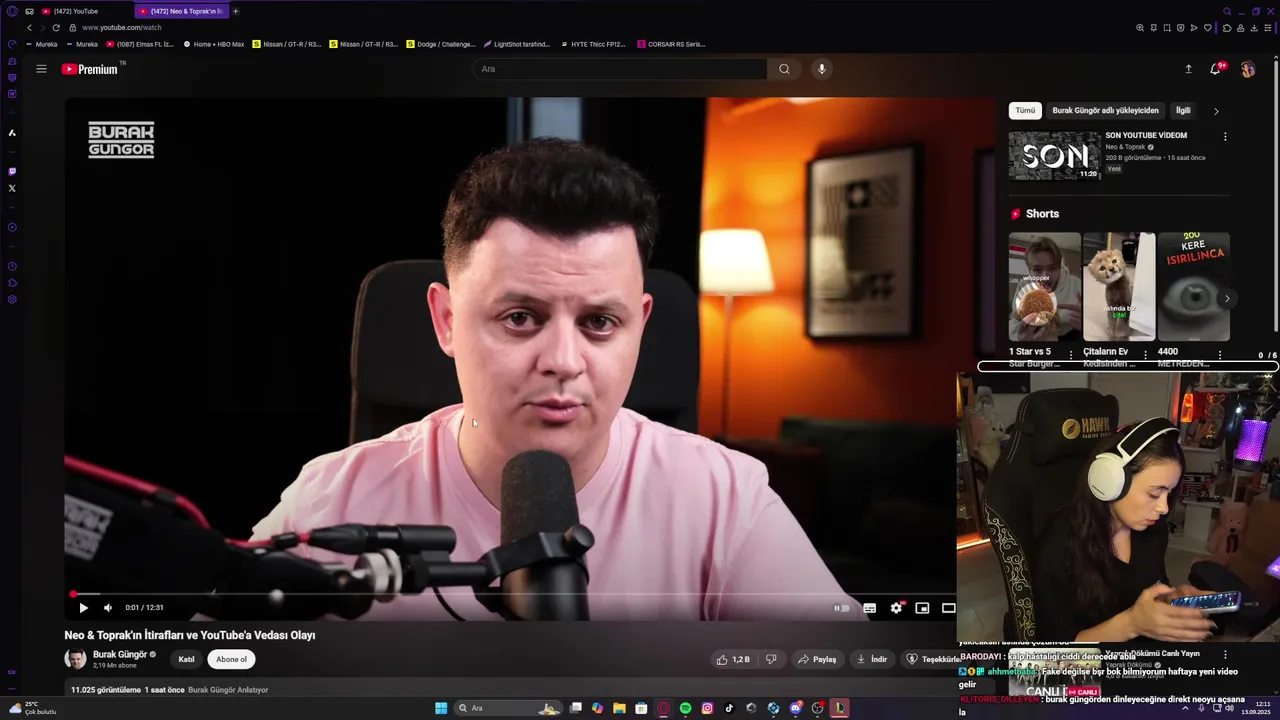Click the Katıl join button
The width and height of the screenshot is (1280, 720).
coord(186,659)
